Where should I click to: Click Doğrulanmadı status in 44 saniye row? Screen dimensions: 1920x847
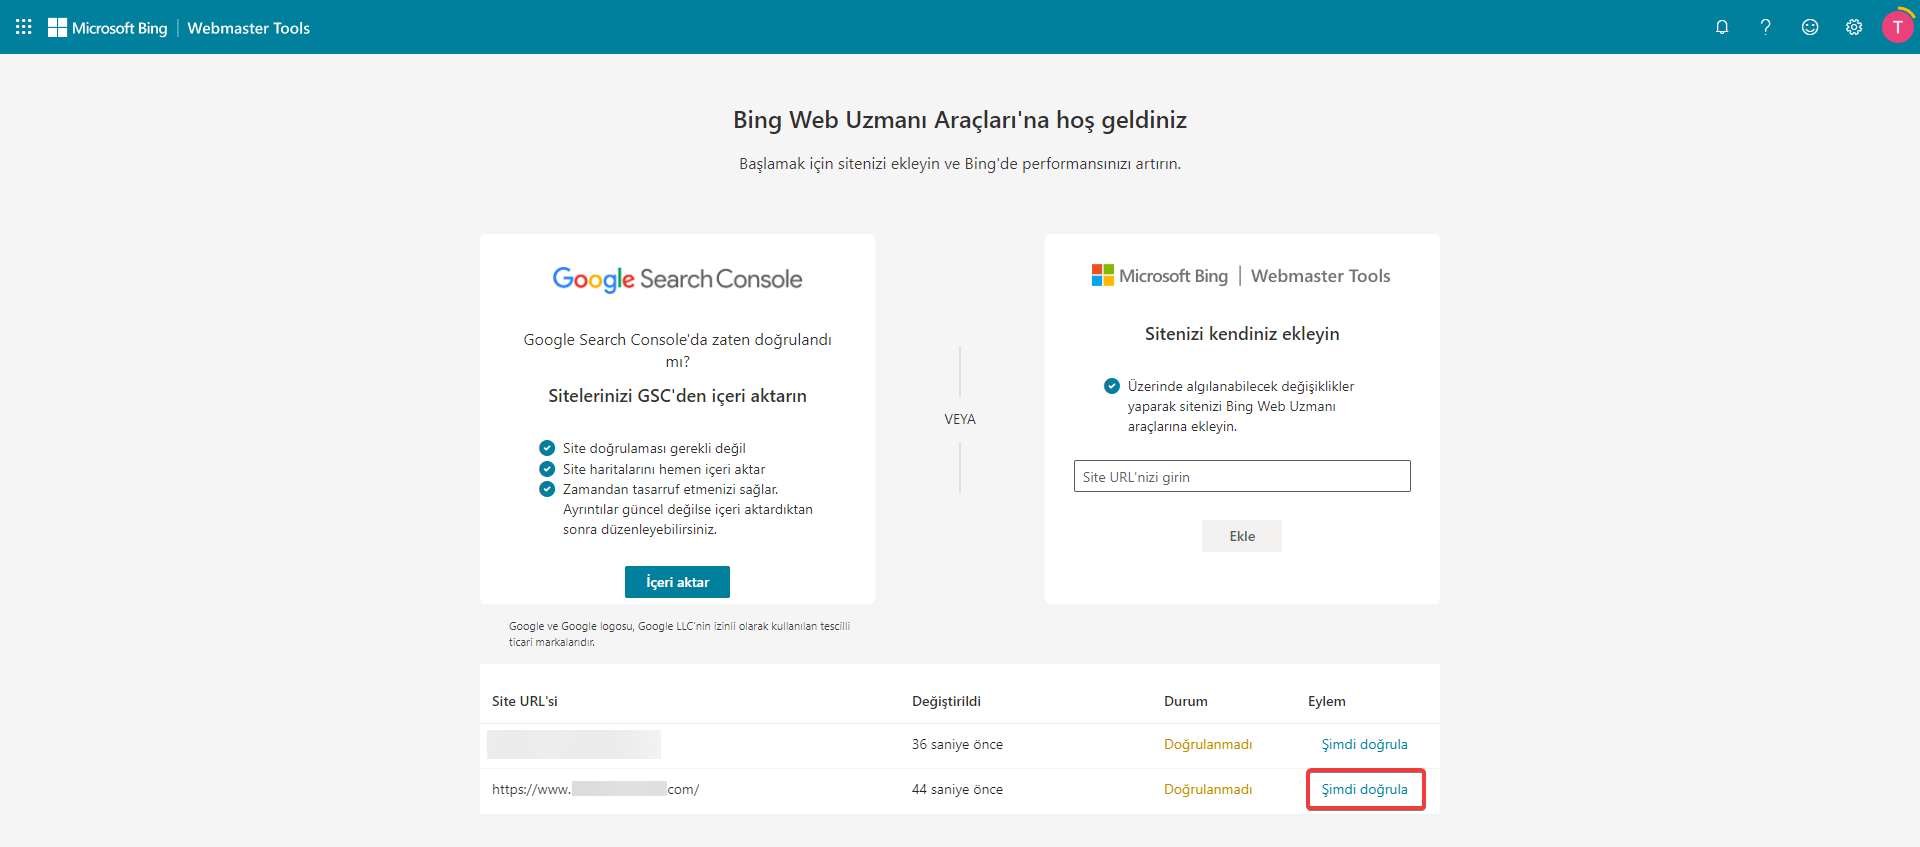1208,789
